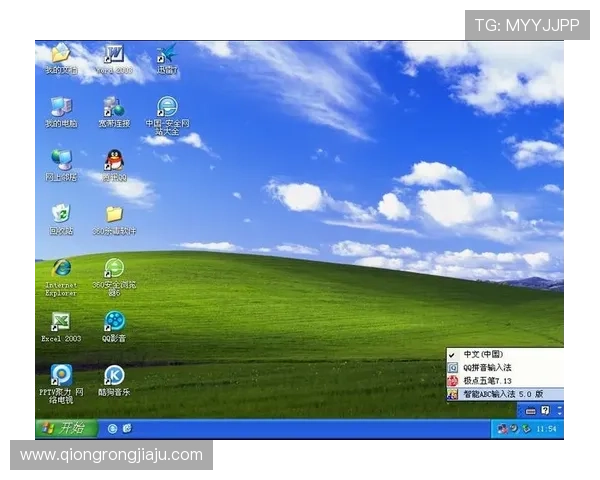Launch the Word 2003 shortcut
The image size is (600, 480).
tap(114, 58)
